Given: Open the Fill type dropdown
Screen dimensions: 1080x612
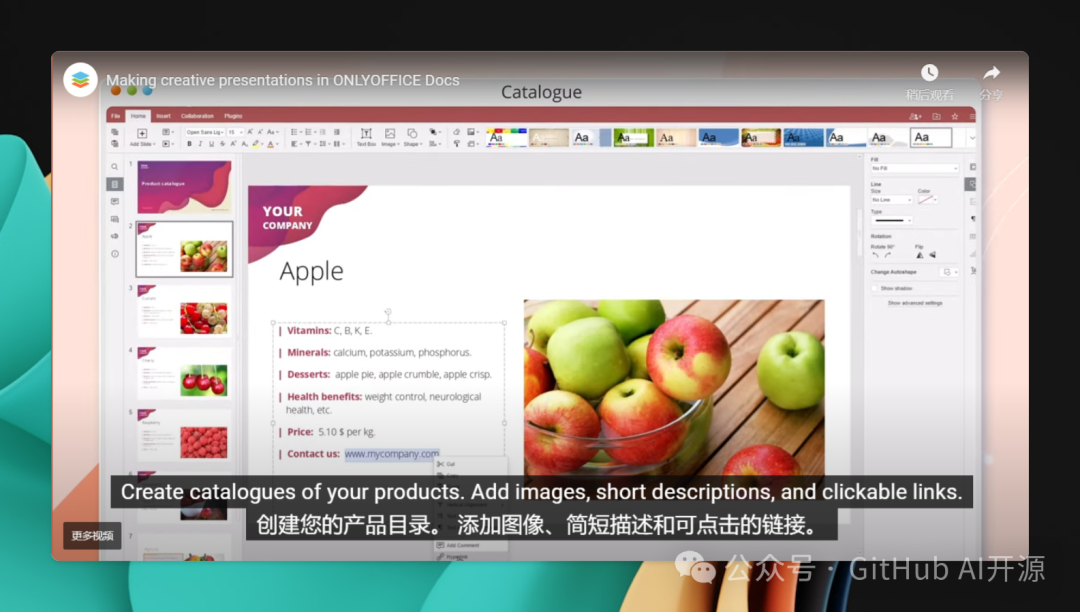Looking at the screenshot, I should pos(915,168).
